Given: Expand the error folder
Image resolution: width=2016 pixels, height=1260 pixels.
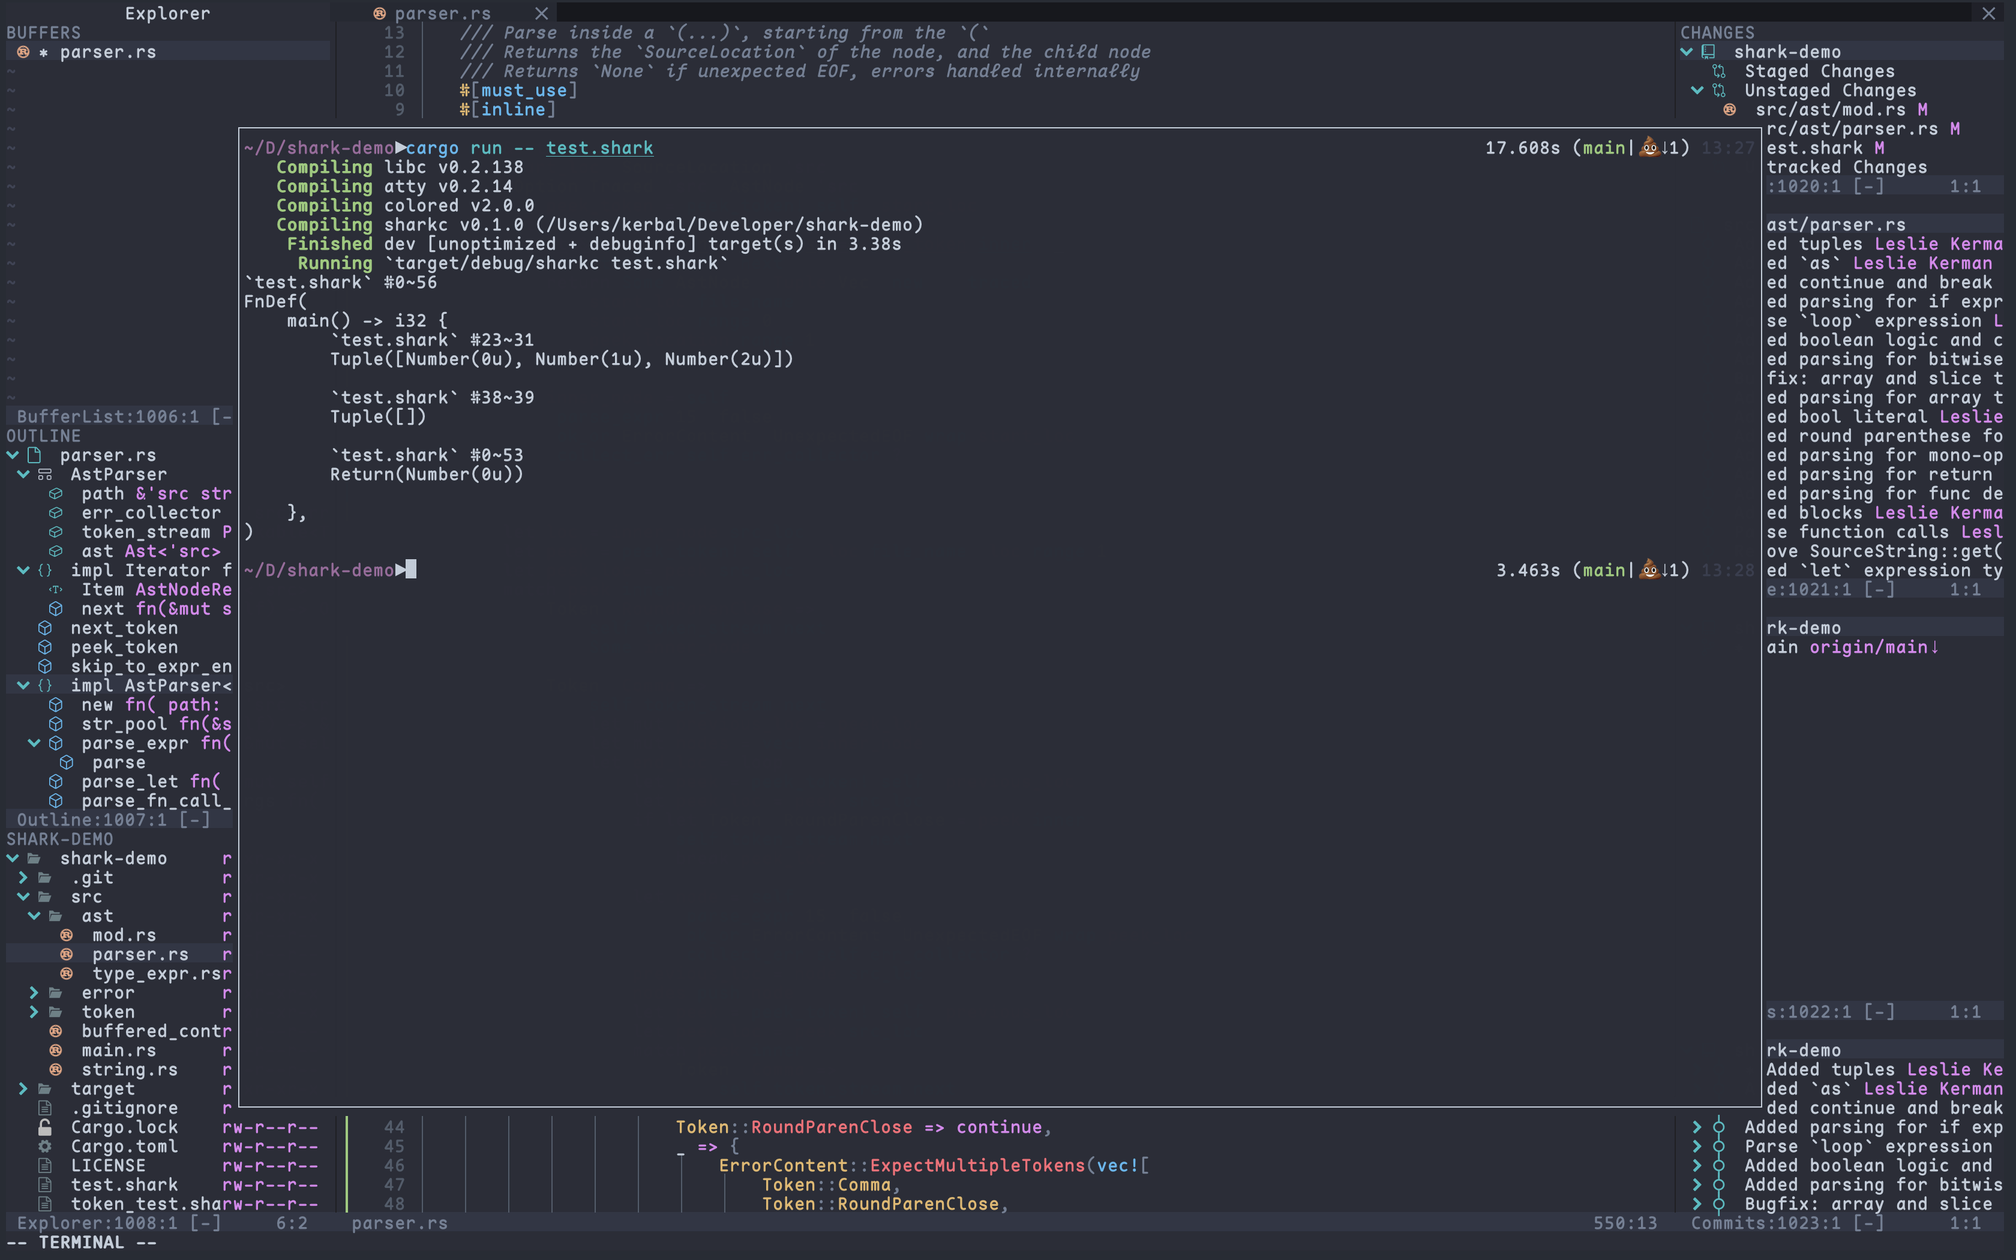Looking at the screenshot, I should click(34, 993).
